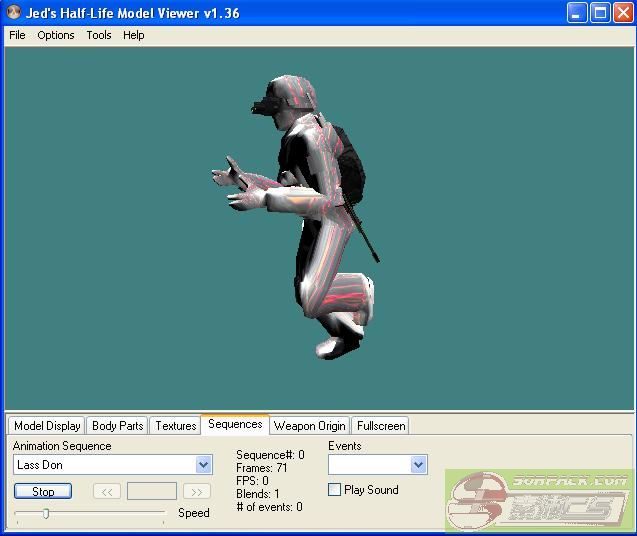Enable the Play Sound checkbox
The image size is (637, 536).
[x=334, y=490]
